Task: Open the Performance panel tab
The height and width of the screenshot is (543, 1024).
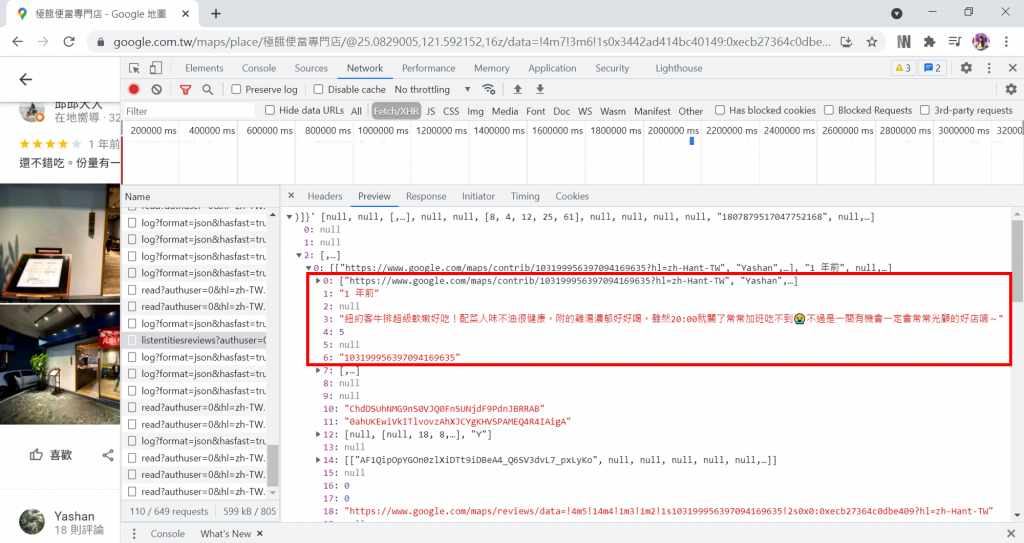Action: 428,68
